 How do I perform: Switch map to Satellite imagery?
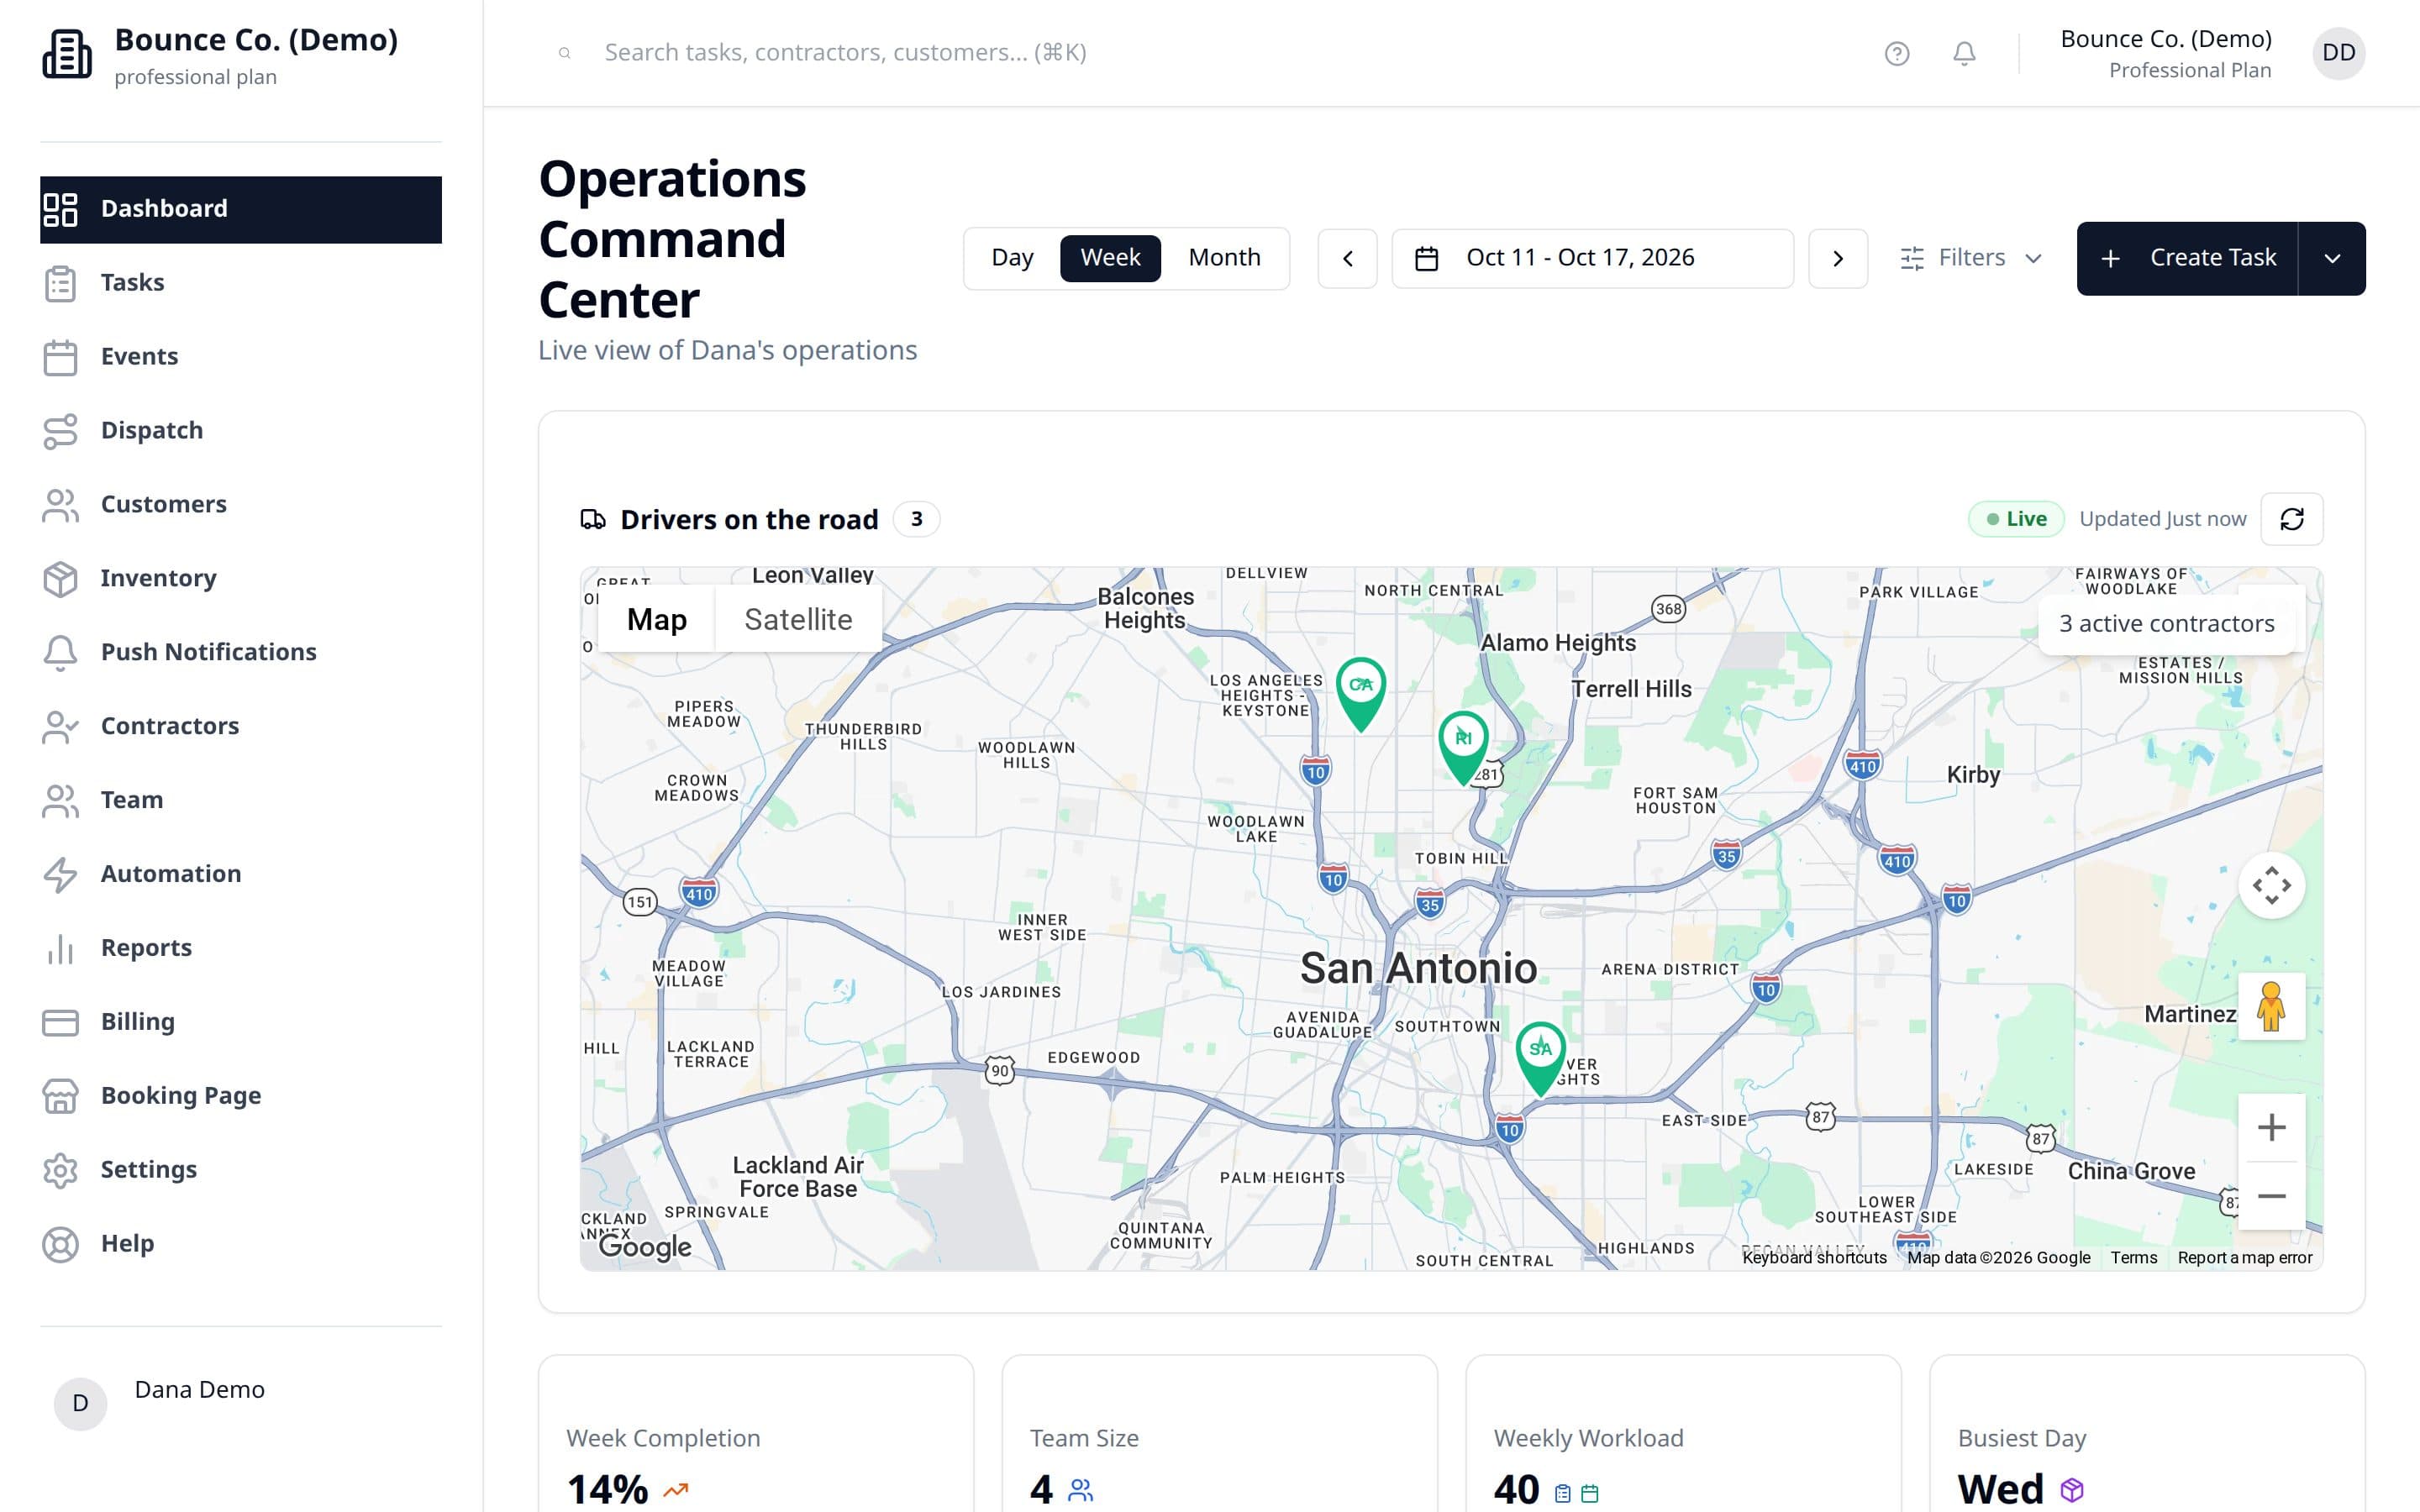pos(798,619)
